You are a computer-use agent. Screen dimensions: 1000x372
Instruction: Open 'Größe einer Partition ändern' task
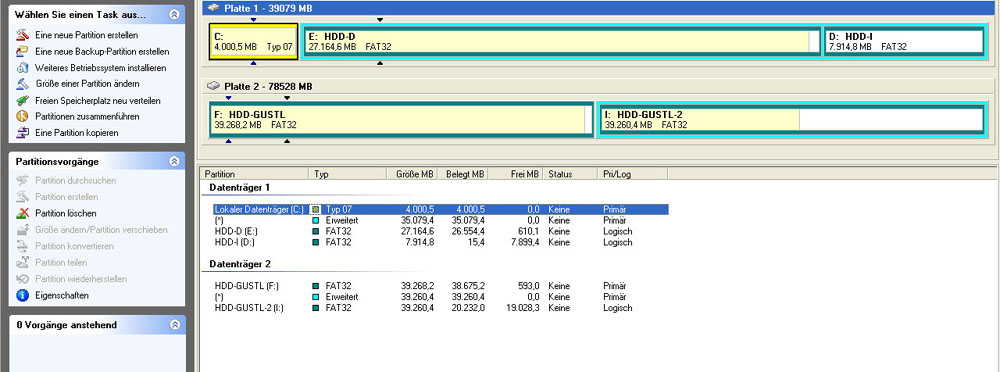(87, 84)
